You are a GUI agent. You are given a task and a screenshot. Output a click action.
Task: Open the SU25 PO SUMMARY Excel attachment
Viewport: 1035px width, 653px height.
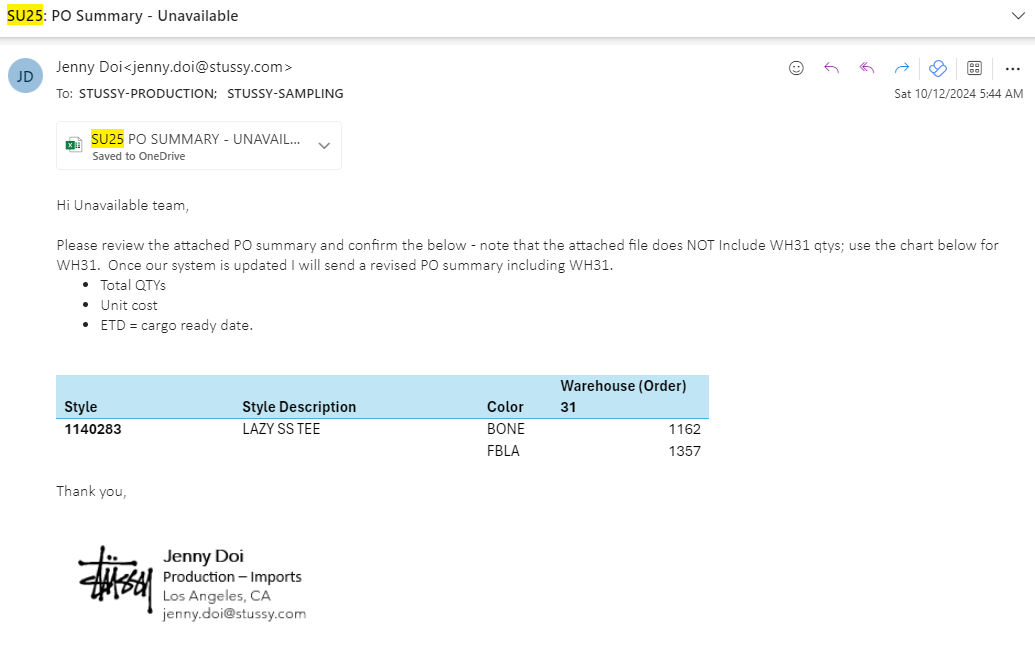(x=199, y=146)
